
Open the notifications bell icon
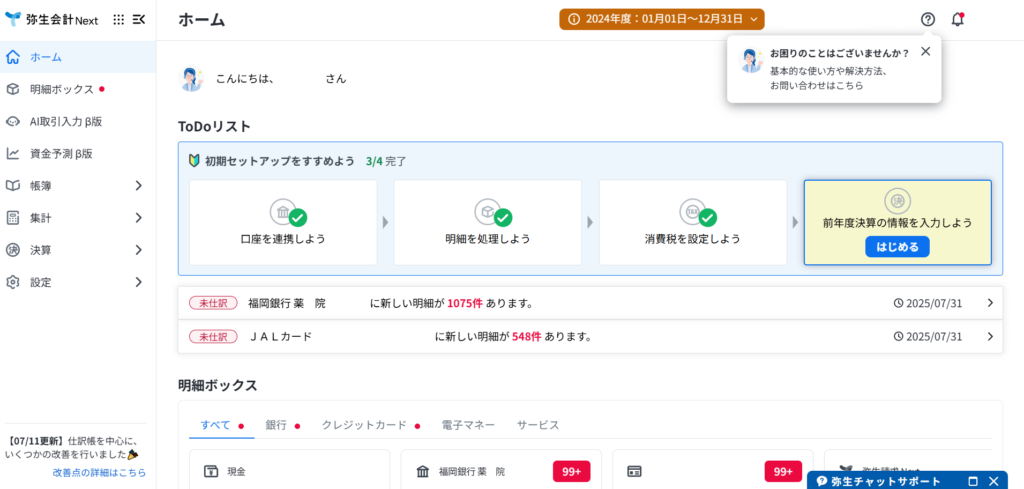(x=957, y=19)
